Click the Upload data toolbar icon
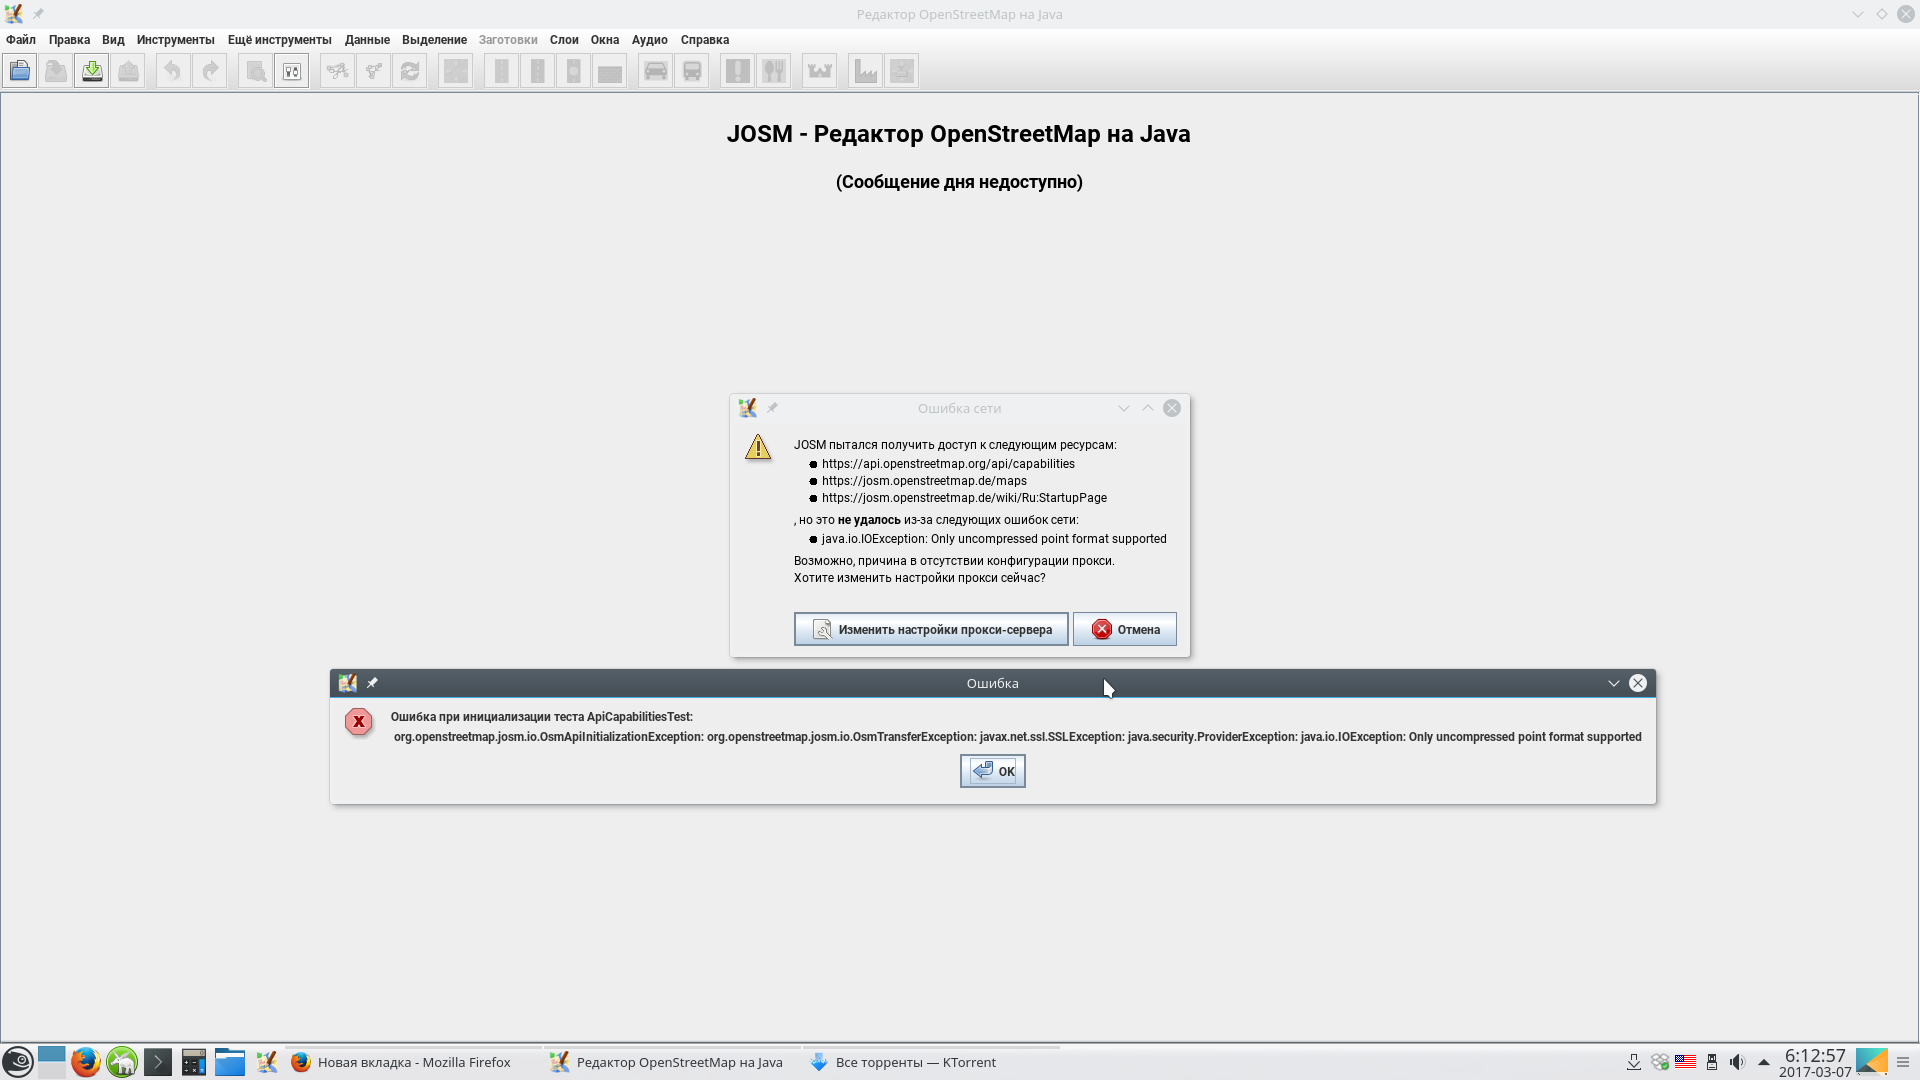Screen dimensions: 1920x1080 pos(128,71)
